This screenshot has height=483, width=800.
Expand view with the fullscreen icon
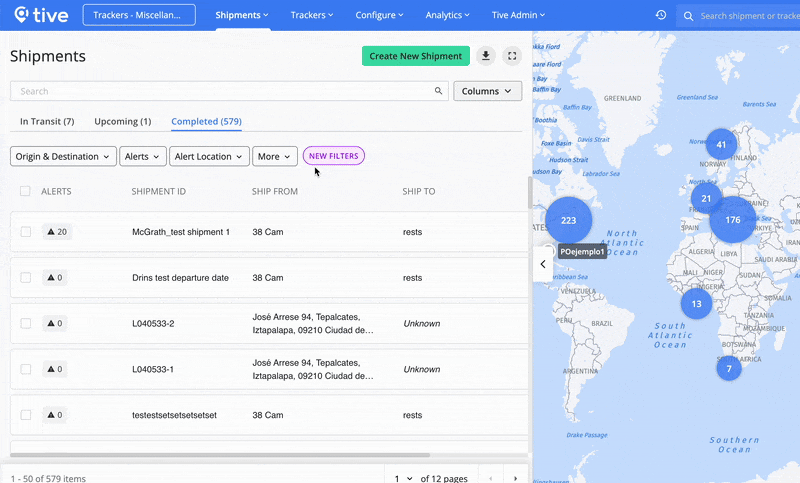coord(512,56)
